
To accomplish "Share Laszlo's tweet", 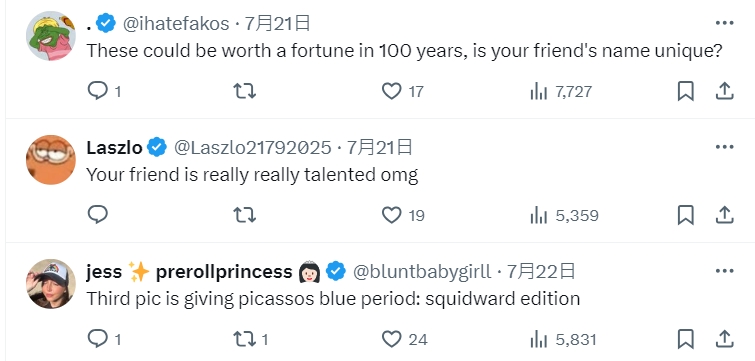I will tap(724, 215).
